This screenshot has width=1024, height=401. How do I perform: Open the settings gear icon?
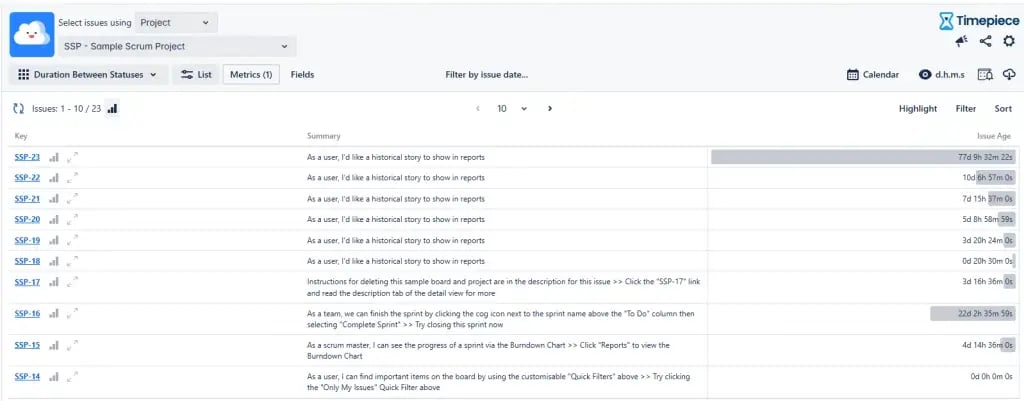coord(1009,41)
